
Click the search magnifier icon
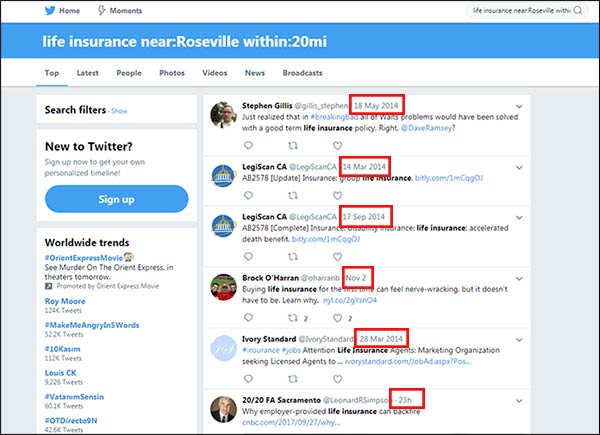578,10
